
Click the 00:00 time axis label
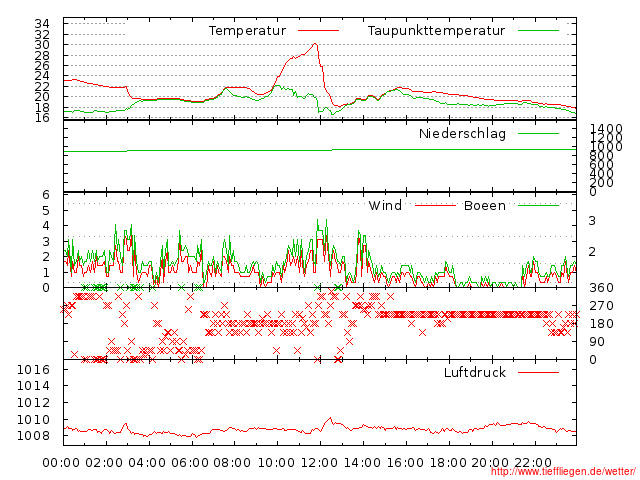tap(61, 463)
